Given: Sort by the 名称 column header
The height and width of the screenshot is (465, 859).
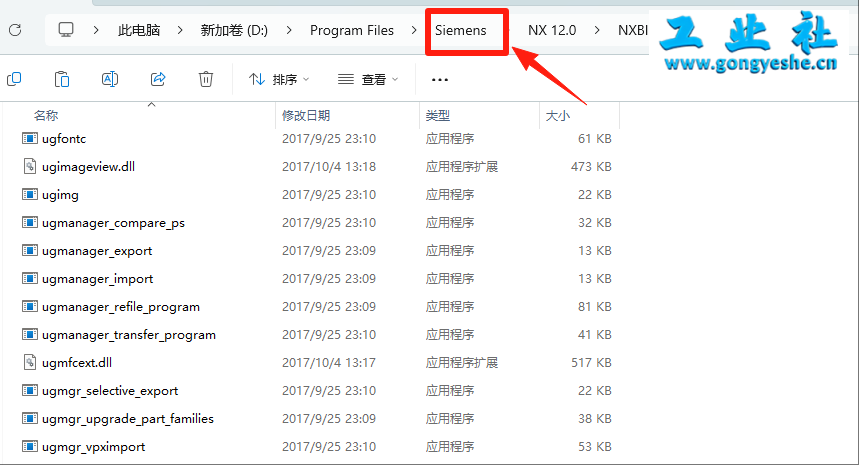Looking at the screenshot, I should click(46, 116).
